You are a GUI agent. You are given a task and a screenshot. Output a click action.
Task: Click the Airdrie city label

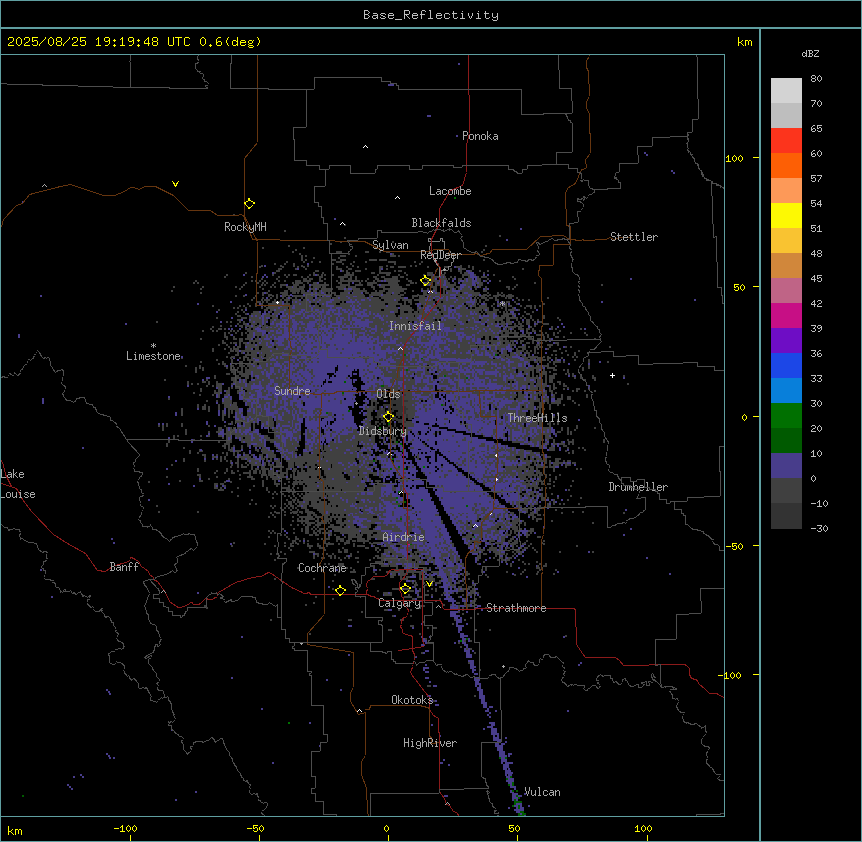coord(404,537)
